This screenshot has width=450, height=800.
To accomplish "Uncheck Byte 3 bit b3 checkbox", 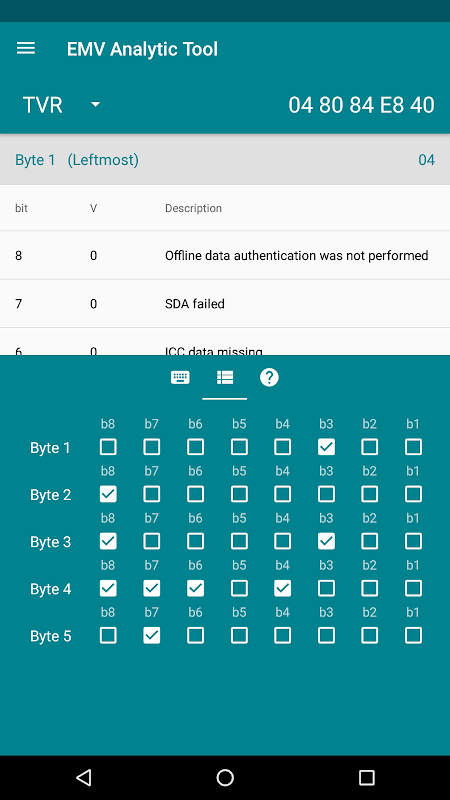I will pyautogui.click(x=326, y=541).
